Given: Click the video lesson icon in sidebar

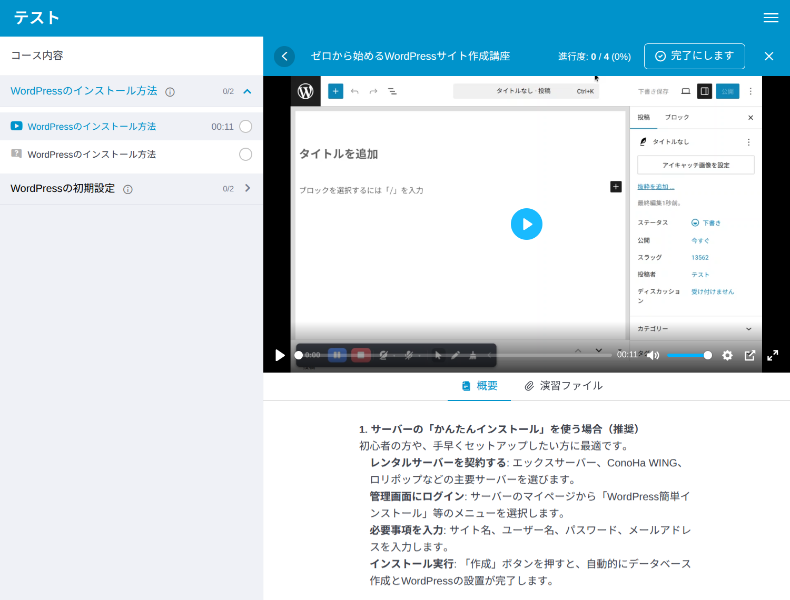Looking at the screenshot, I should pyautogui.click(x=17, y=125).
